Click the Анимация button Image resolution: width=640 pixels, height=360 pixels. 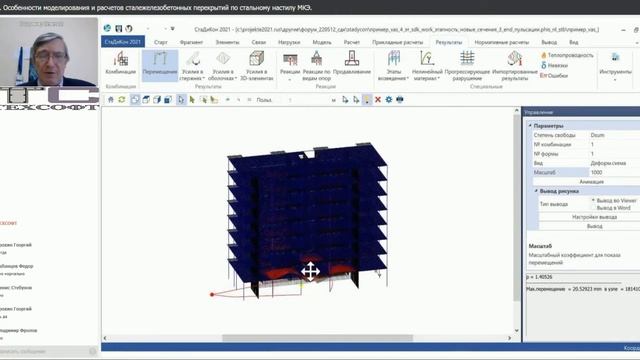591,182
